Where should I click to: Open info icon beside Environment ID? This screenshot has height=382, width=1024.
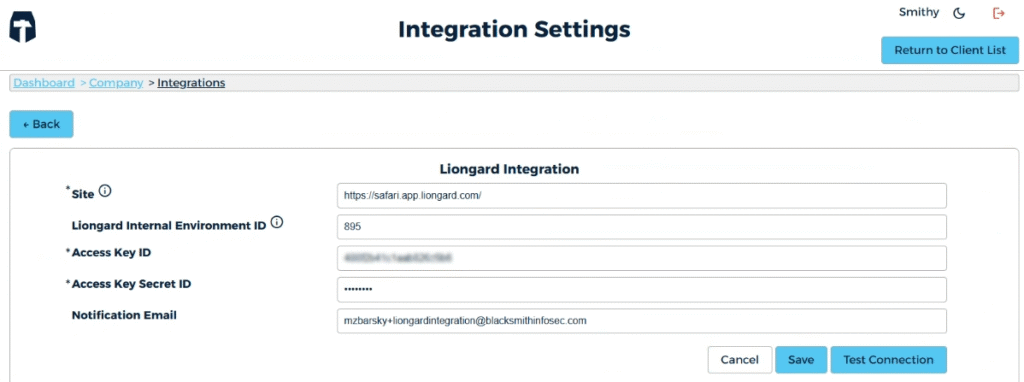[277, 223]
